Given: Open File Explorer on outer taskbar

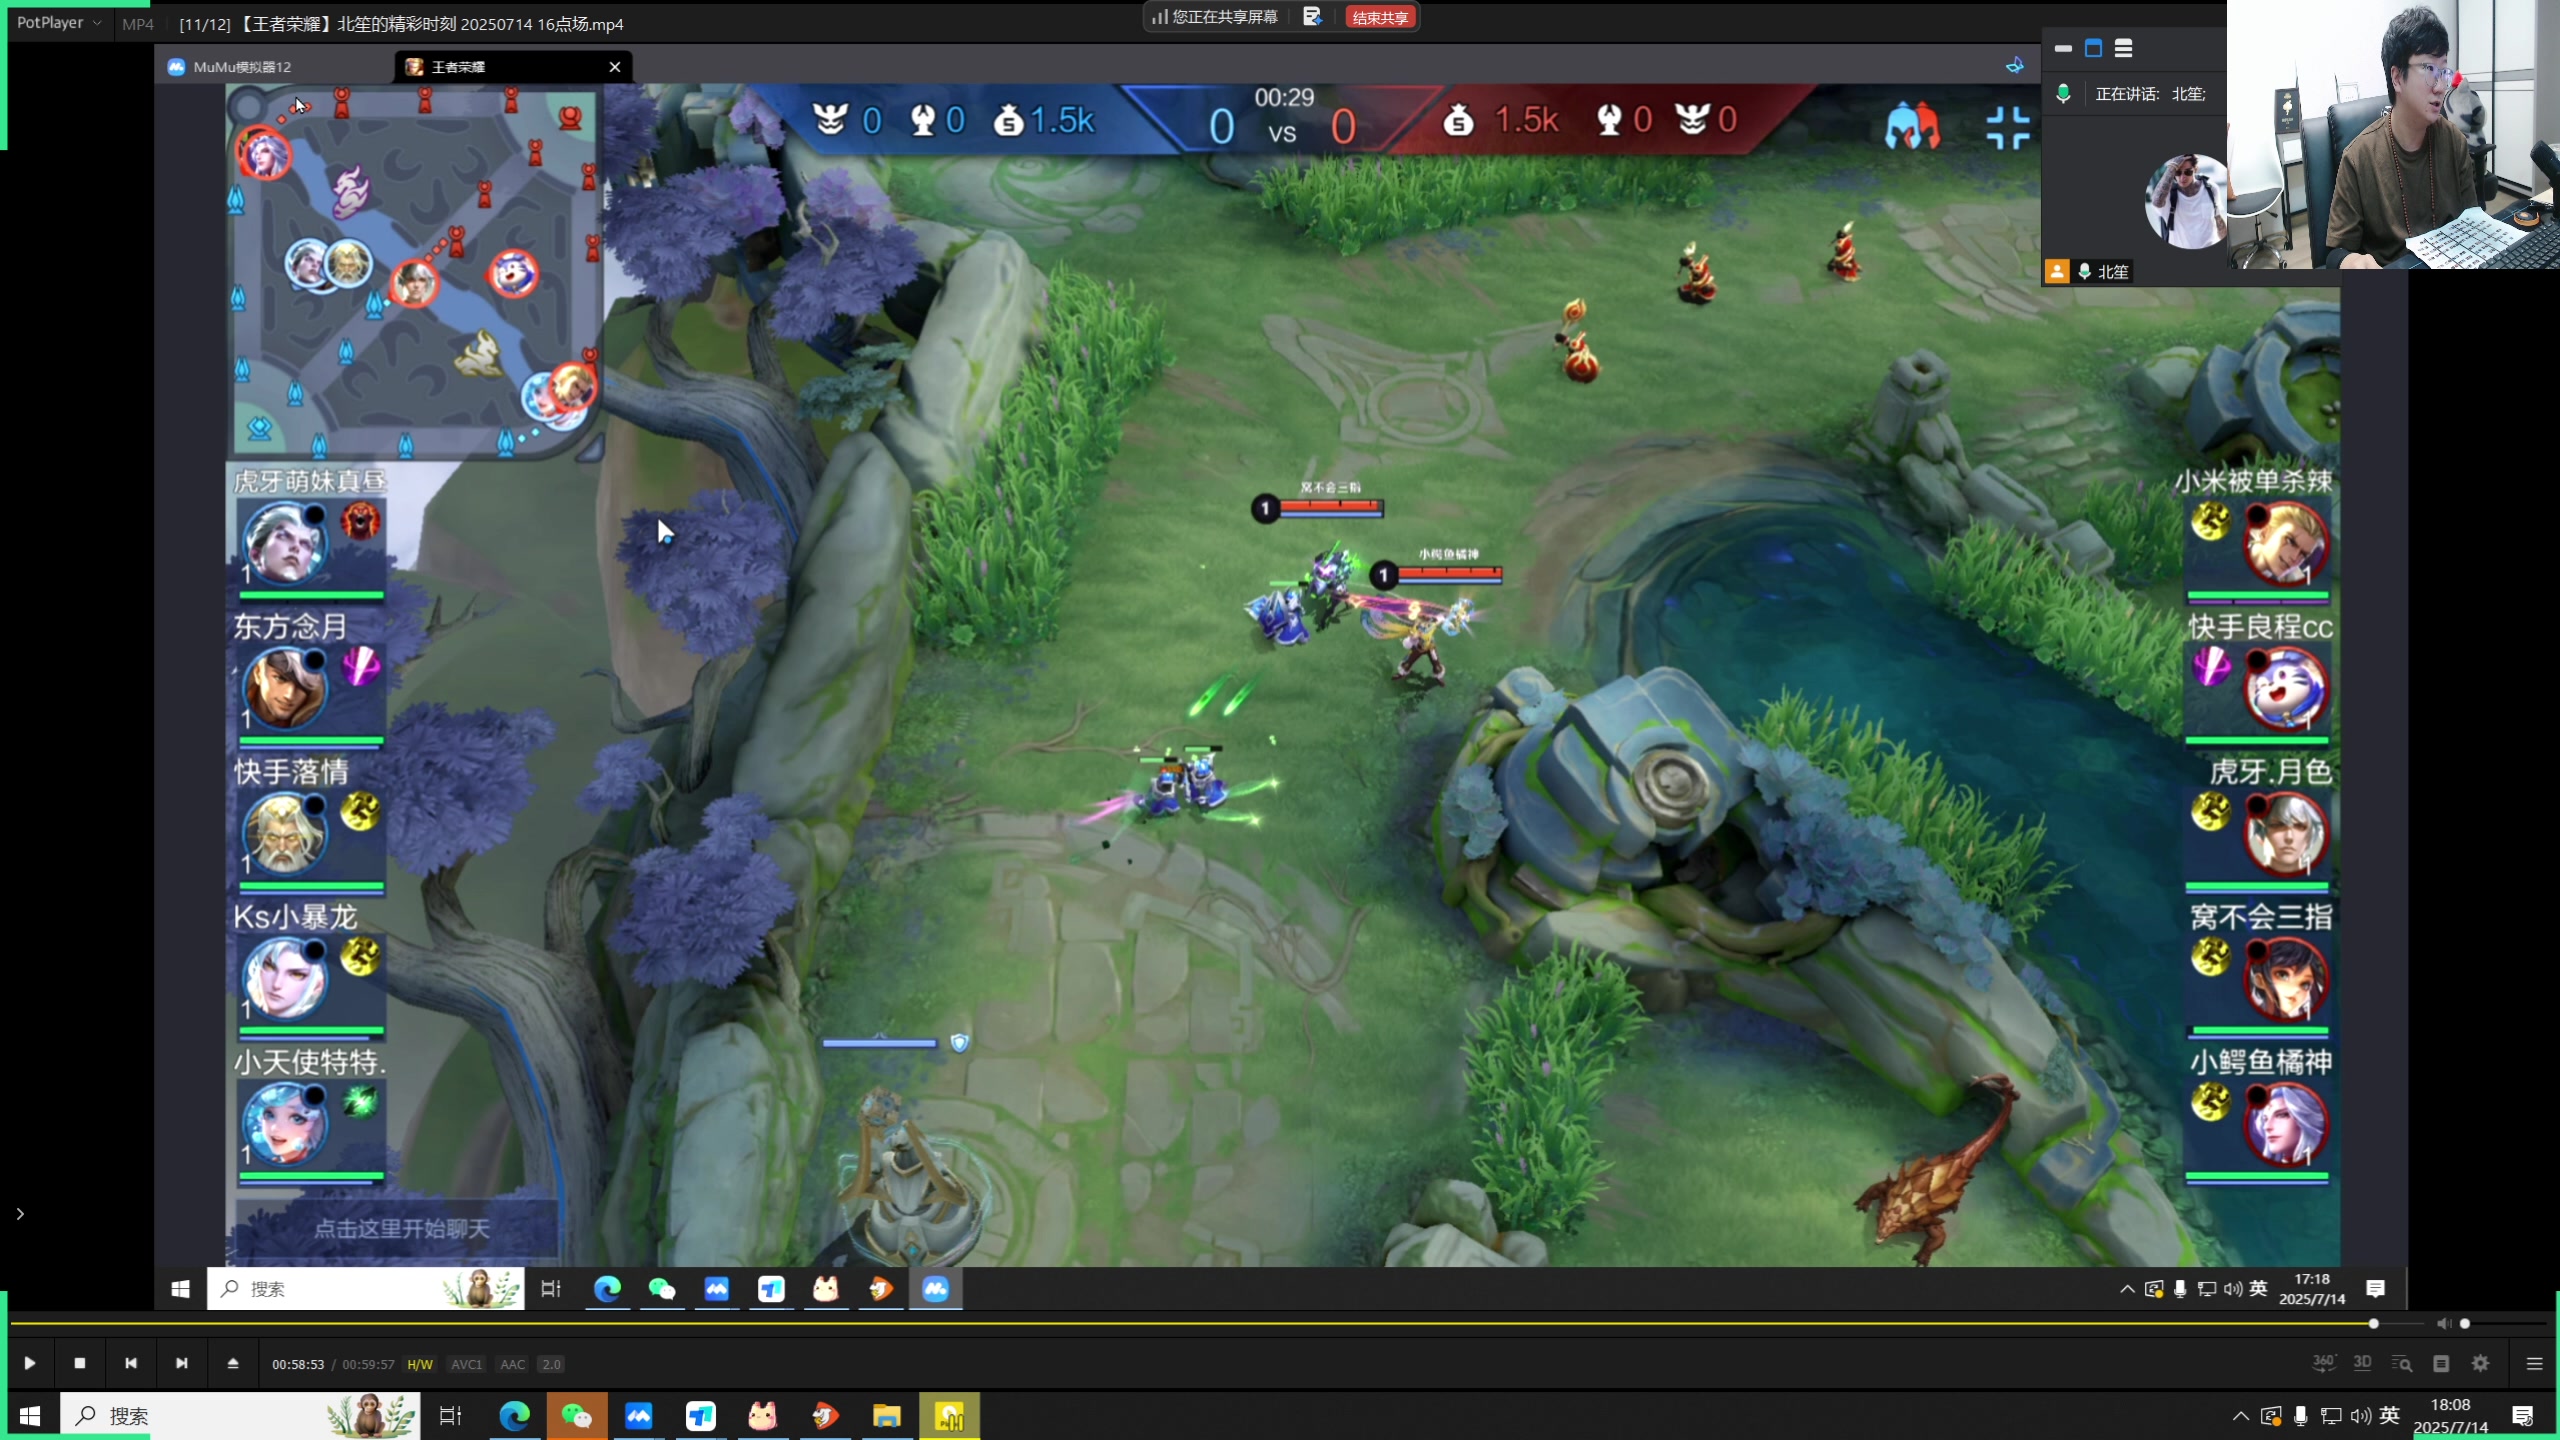Looking at the screenshot, I should coord(887,1416).
